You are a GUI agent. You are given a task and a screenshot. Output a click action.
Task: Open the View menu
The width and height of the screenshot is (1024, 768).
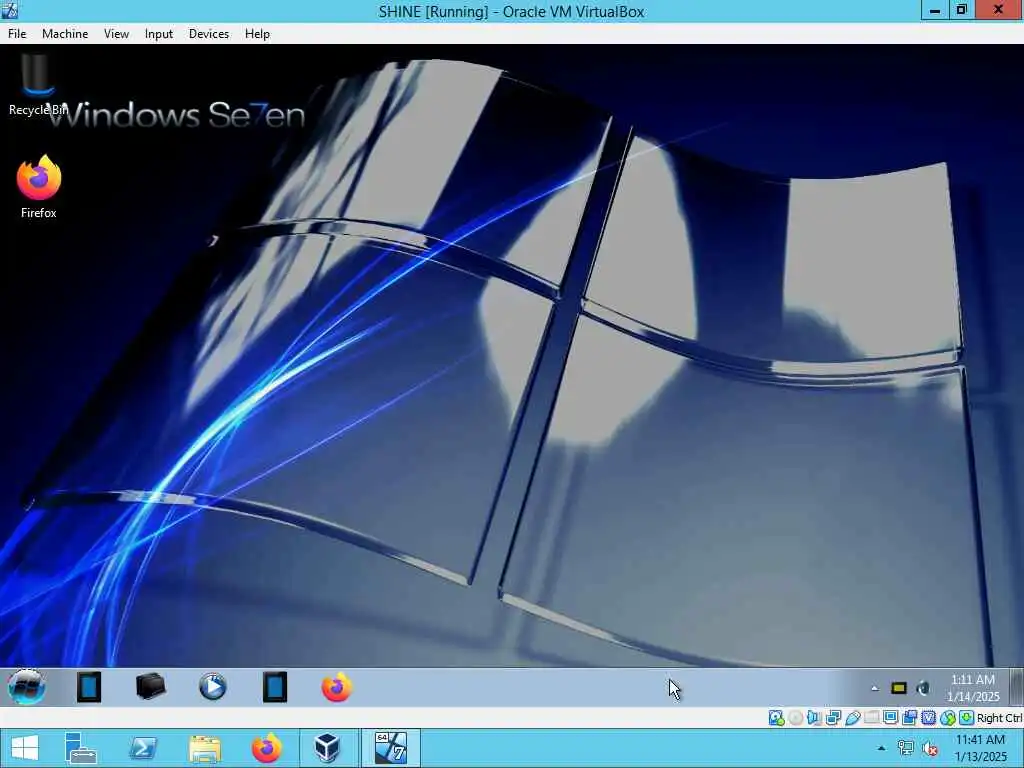pos(116,34)
